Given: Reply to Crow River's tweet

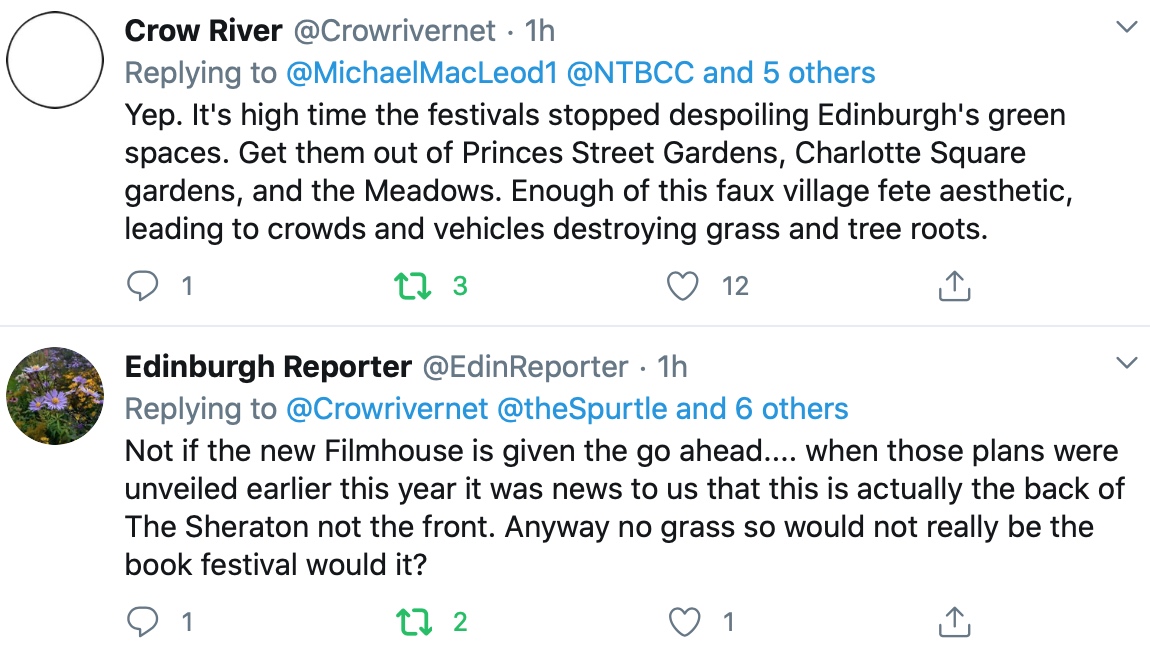Looking at the screenshot, I should (x=143, y=287).
